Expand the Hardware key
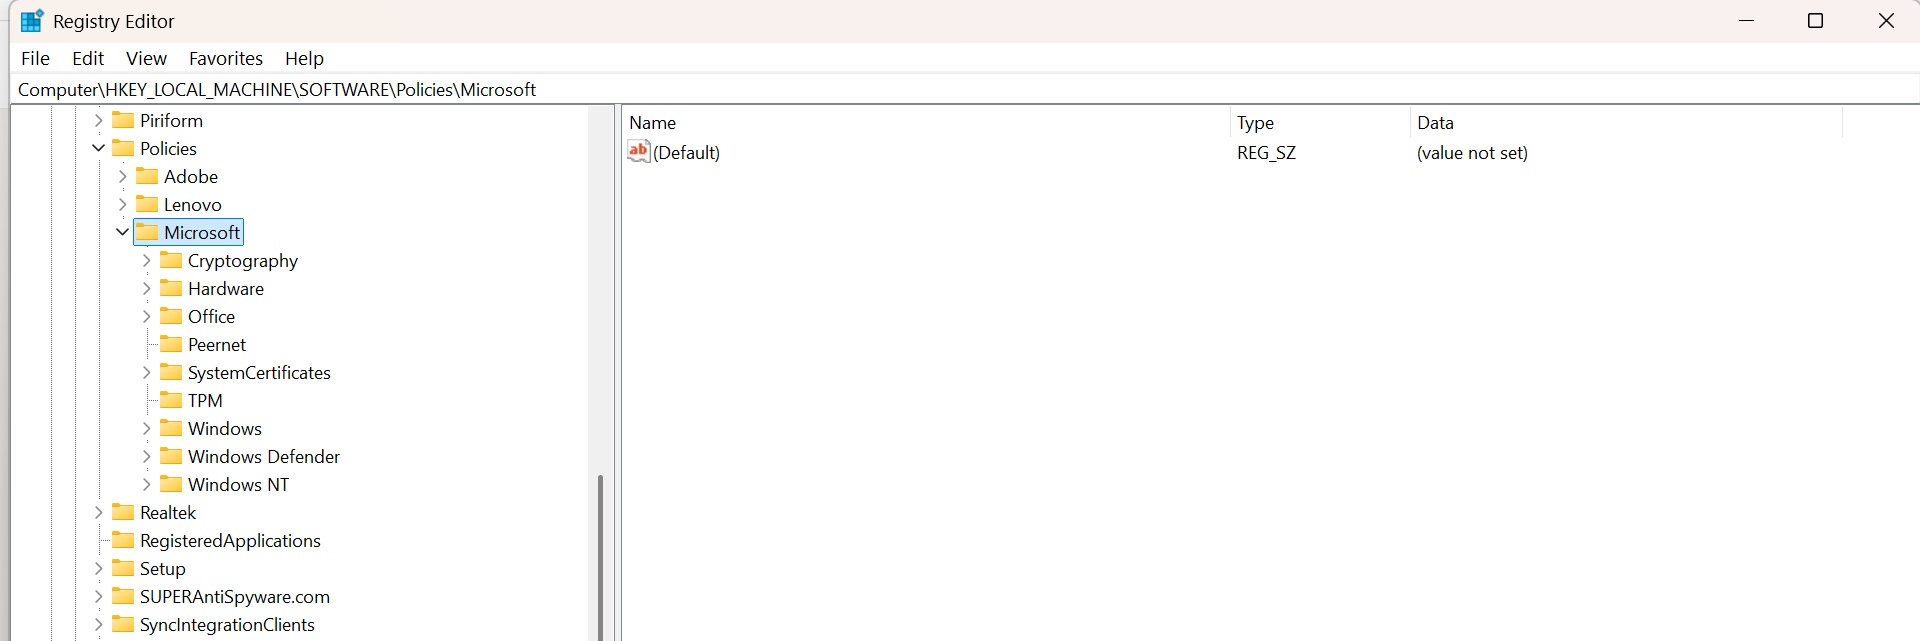Image resolution: width=1920 pixels, height=641 pixels. 146,288
